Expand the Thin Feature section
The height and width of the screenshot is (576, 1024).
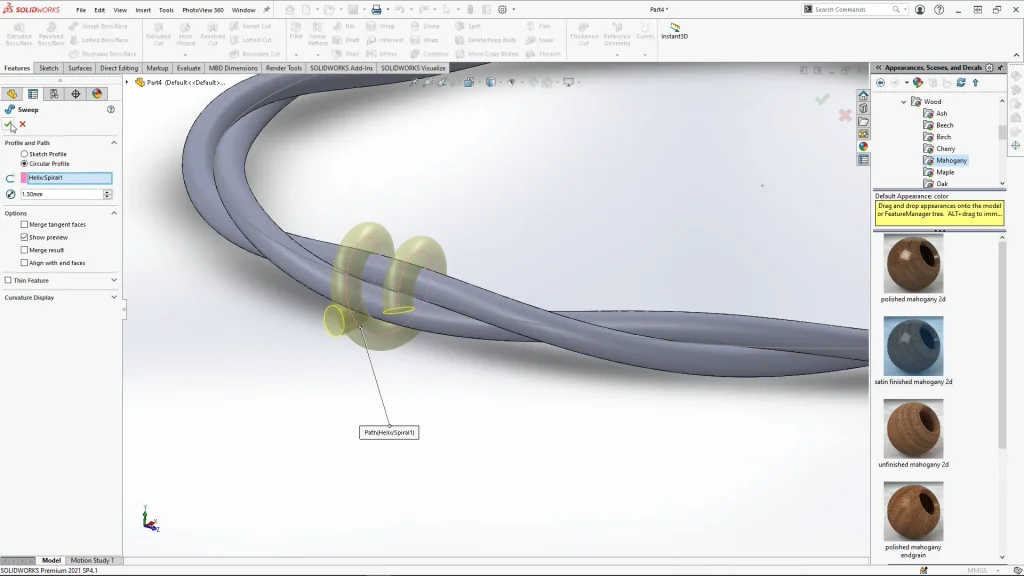(x=113, y=280)
